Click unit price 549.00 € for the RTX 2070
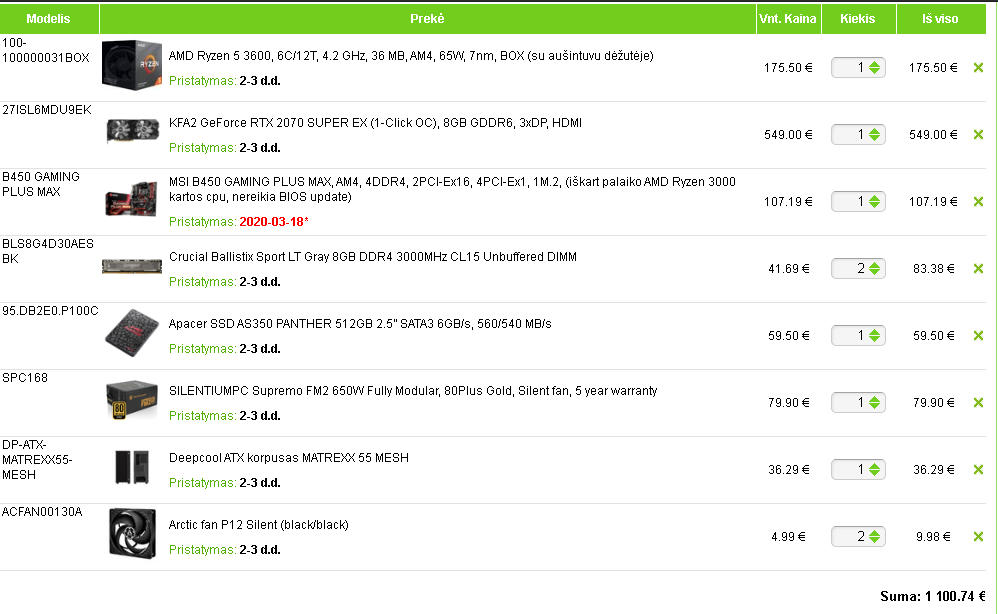The image size is (998, 614). coord(788,135)
